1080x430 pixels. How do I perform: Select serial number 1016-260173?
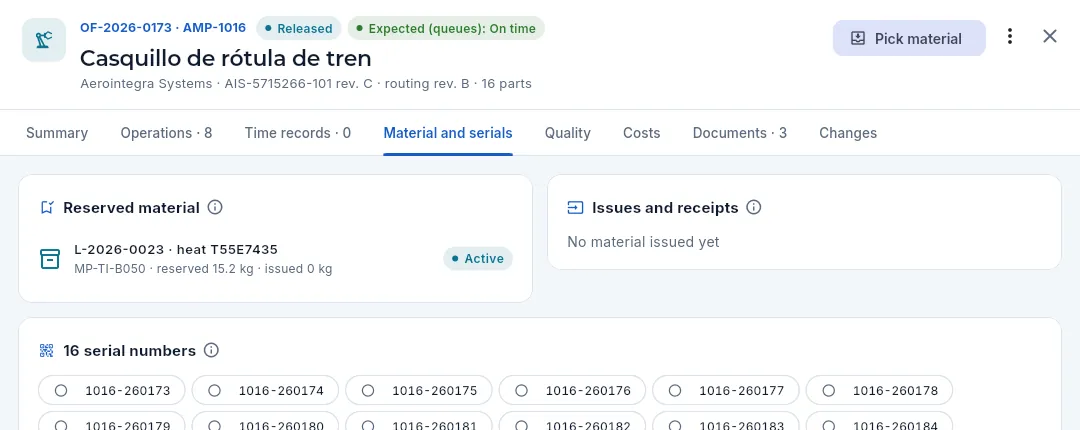[x=112, y=391]
